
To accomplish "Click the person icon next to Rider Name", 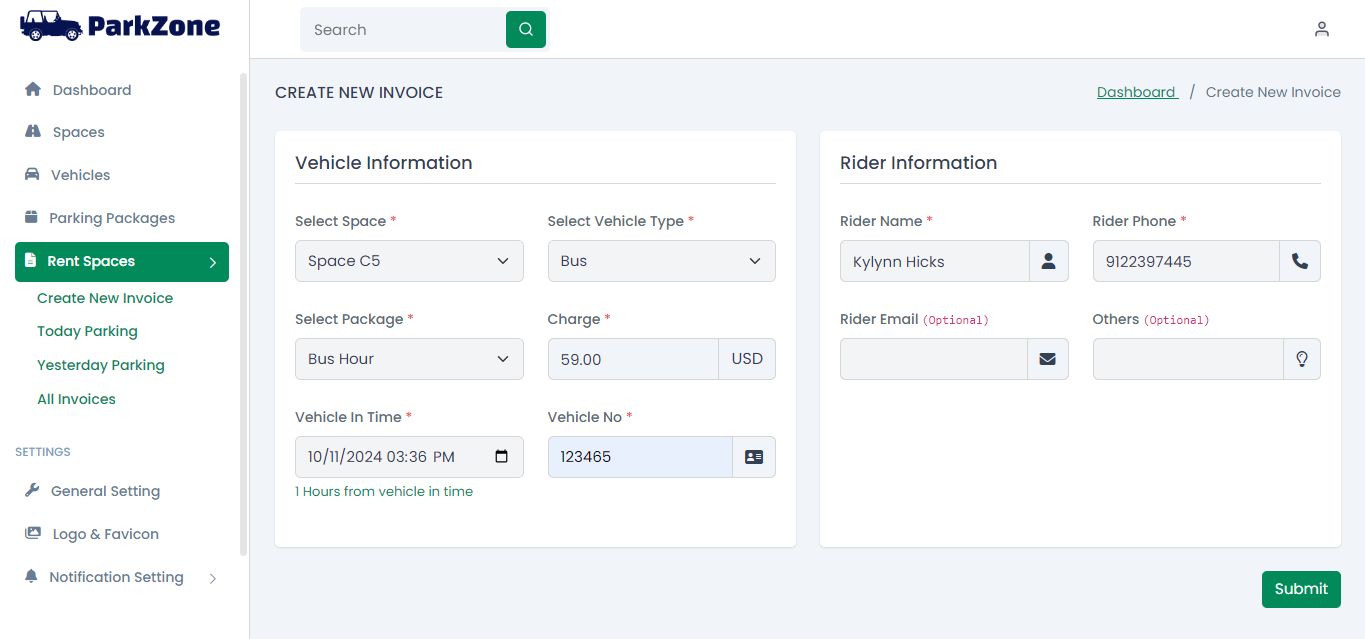I will tap(1048, 261).
